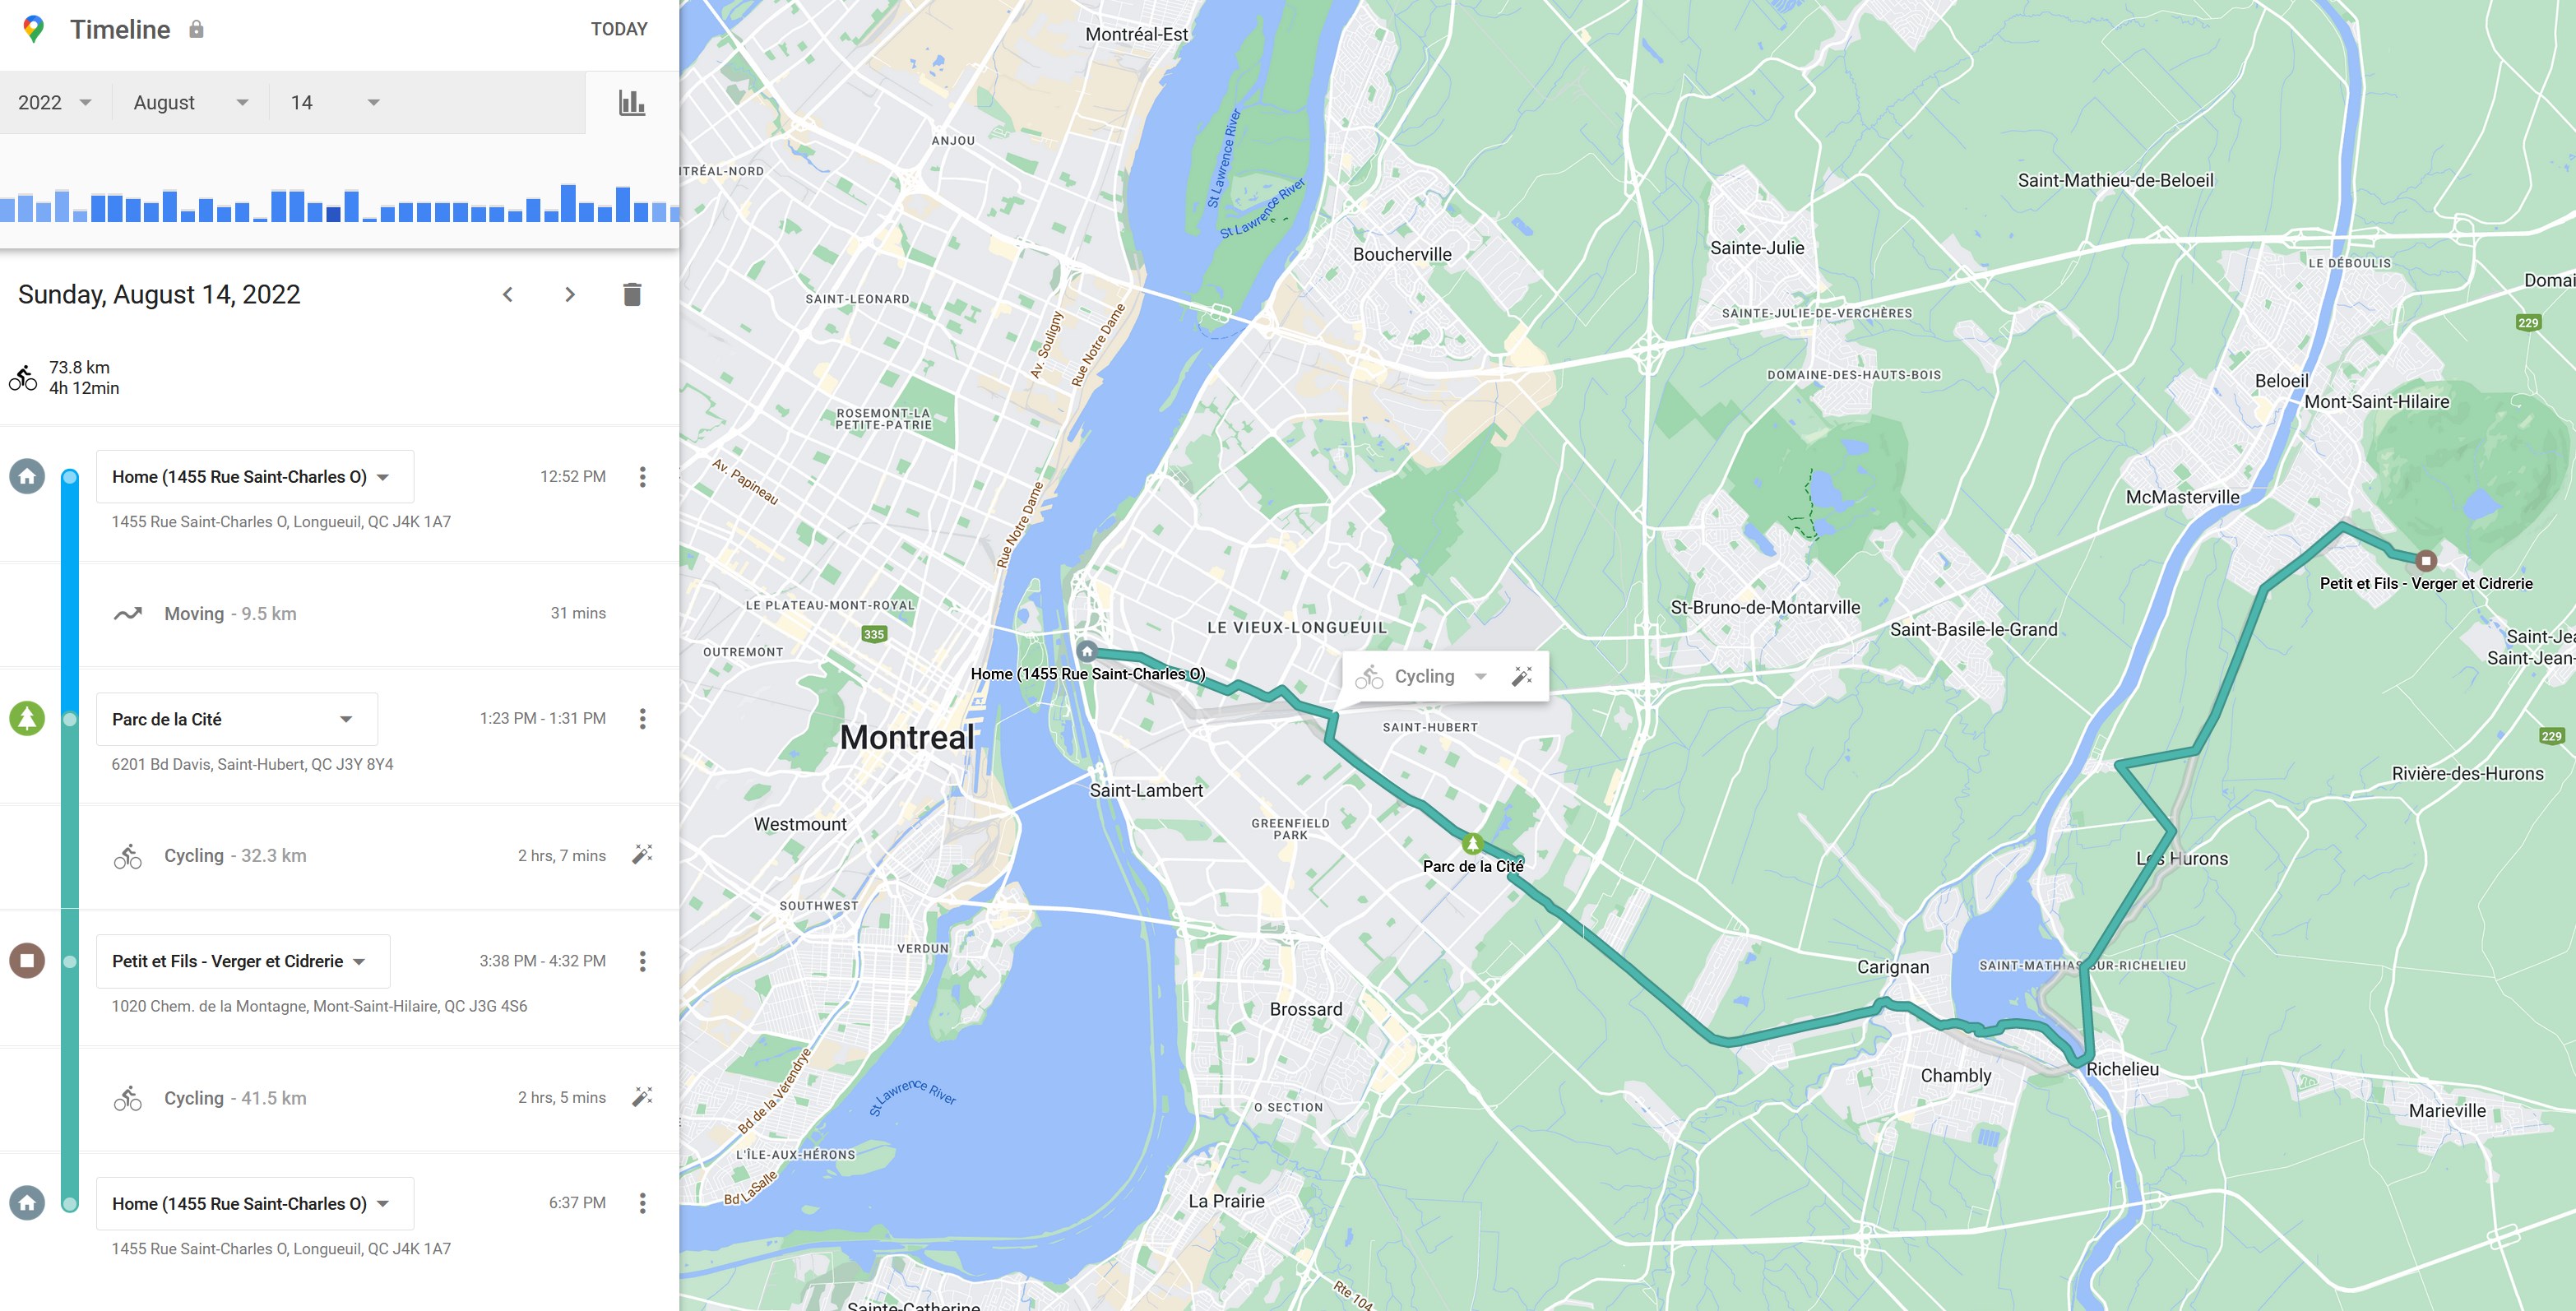Click the magic wand beside Cycling 41.5 km
Screen dimensions: 2576x1311
(643, 1097)
